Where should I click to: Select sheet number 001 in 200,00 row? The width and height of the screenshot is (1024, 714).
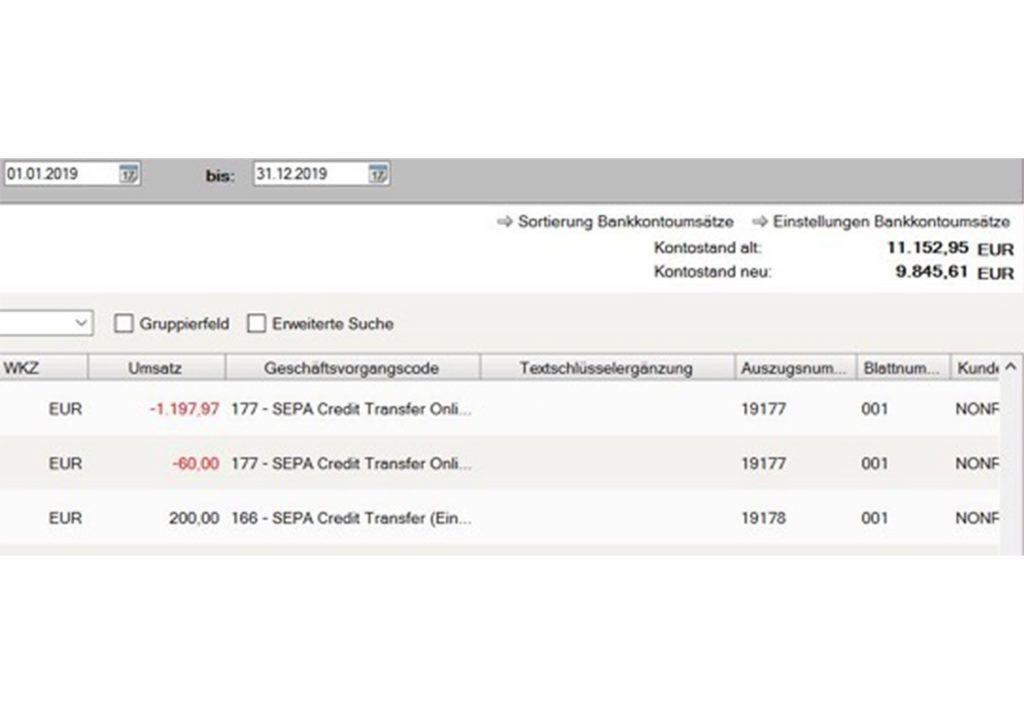click(x=875, y=519)
